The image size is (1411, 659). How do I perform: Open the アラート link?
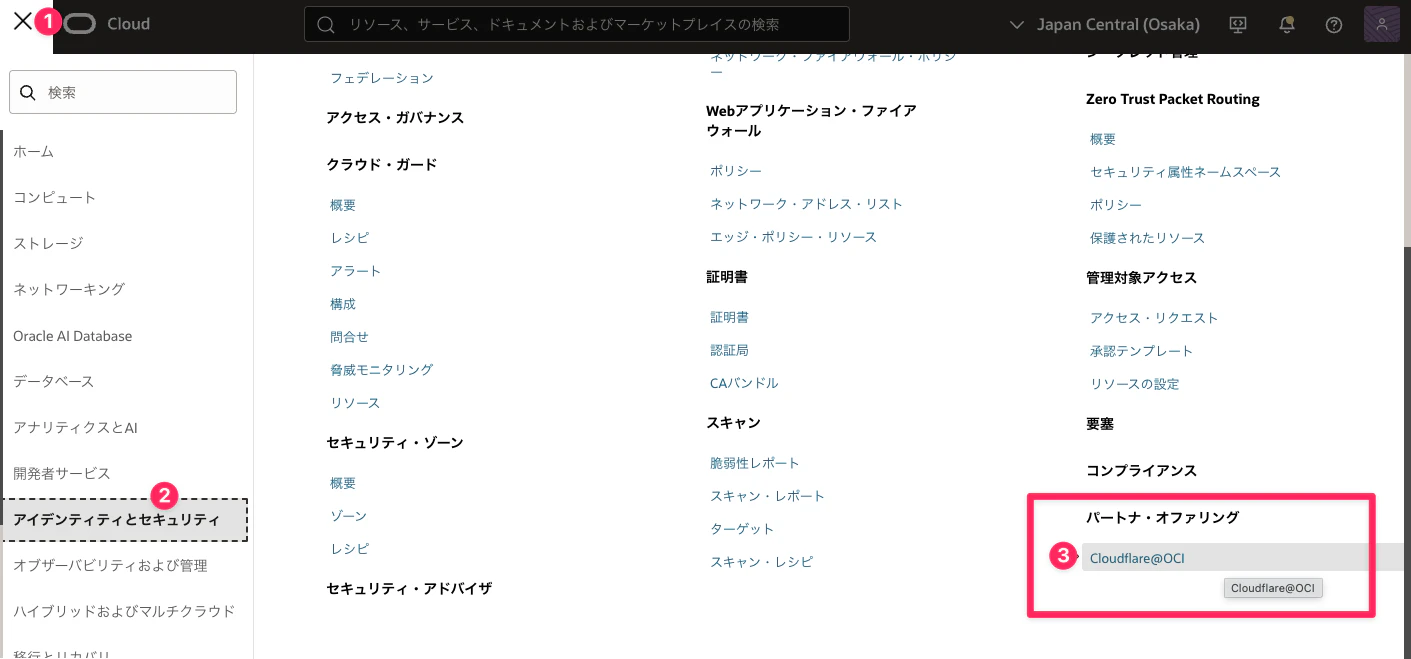click(356, 271)
